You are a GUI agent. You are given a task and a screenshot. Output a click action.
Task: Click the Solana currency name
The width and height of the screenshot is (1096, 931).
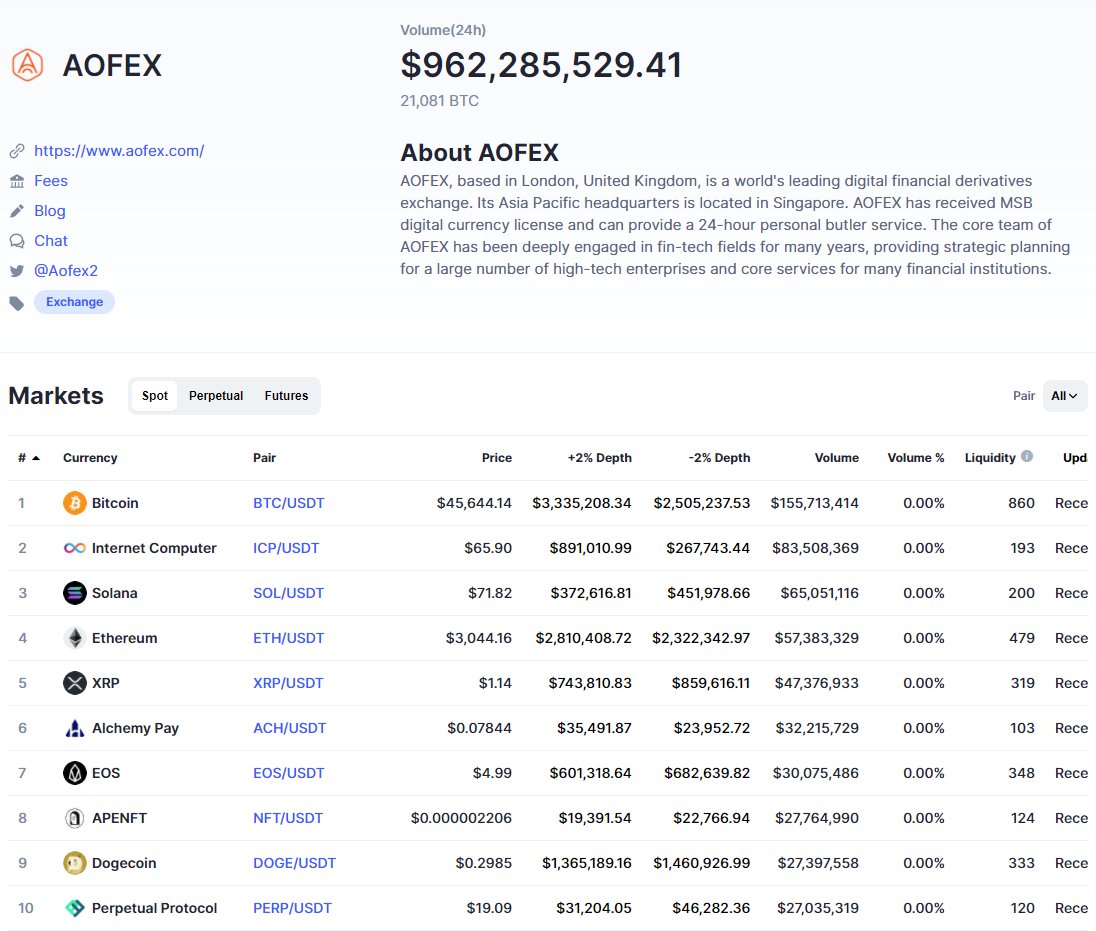click(x=115, y=593)
